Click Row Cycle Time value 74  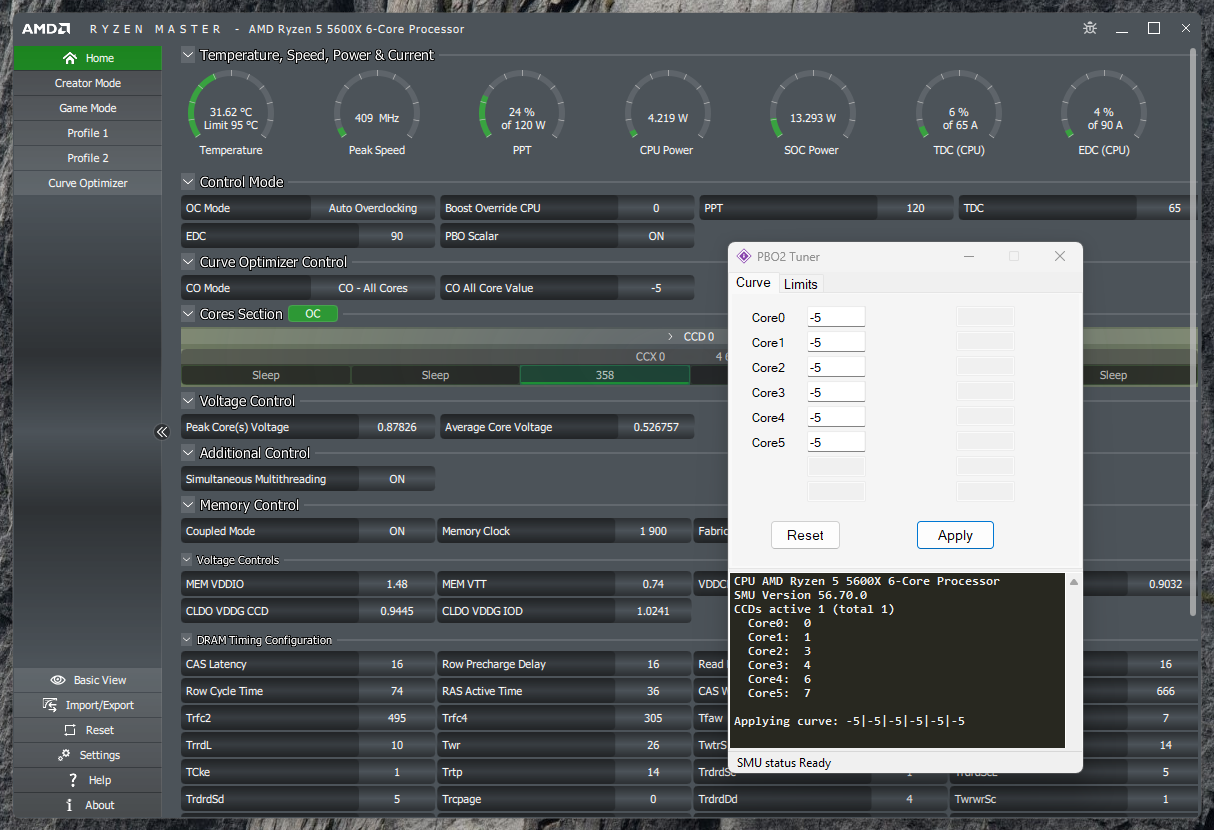(x=397, y=691)
